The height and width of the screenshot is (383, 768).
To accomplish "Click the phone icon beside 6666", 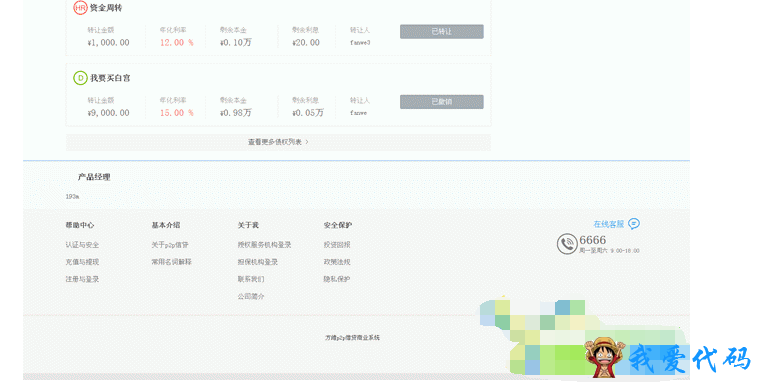I will tap(567, 243).
